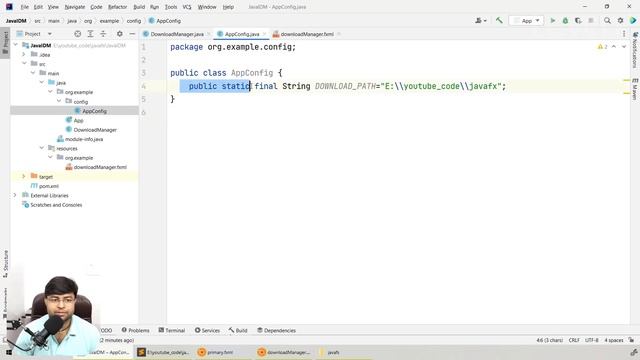Start debugging with the bug icon

[565, 20]
